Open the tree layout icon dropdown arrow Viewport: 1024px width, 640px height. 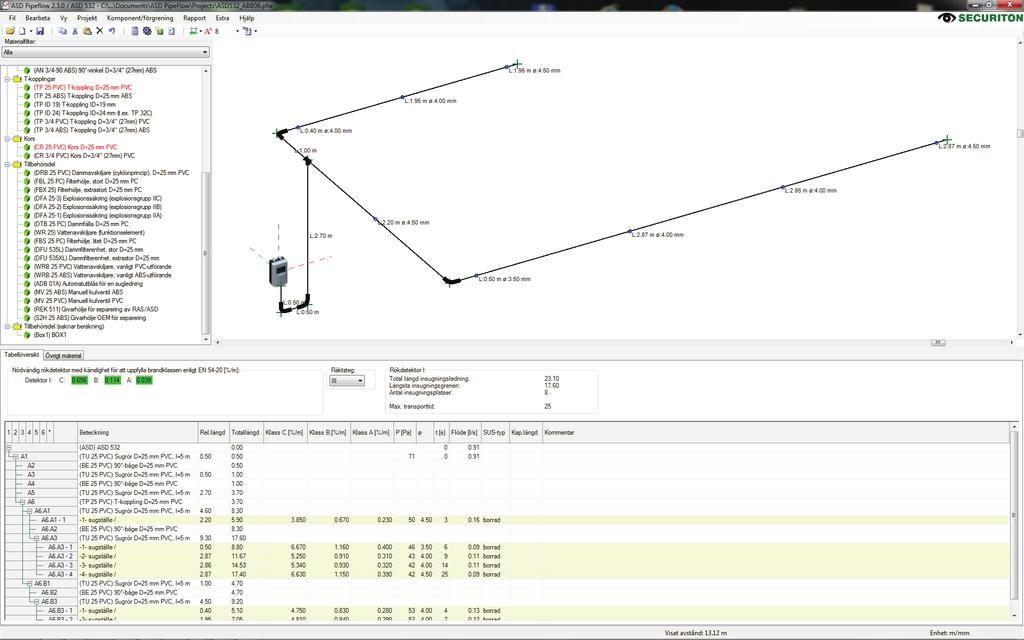click(x=255, y=31)
